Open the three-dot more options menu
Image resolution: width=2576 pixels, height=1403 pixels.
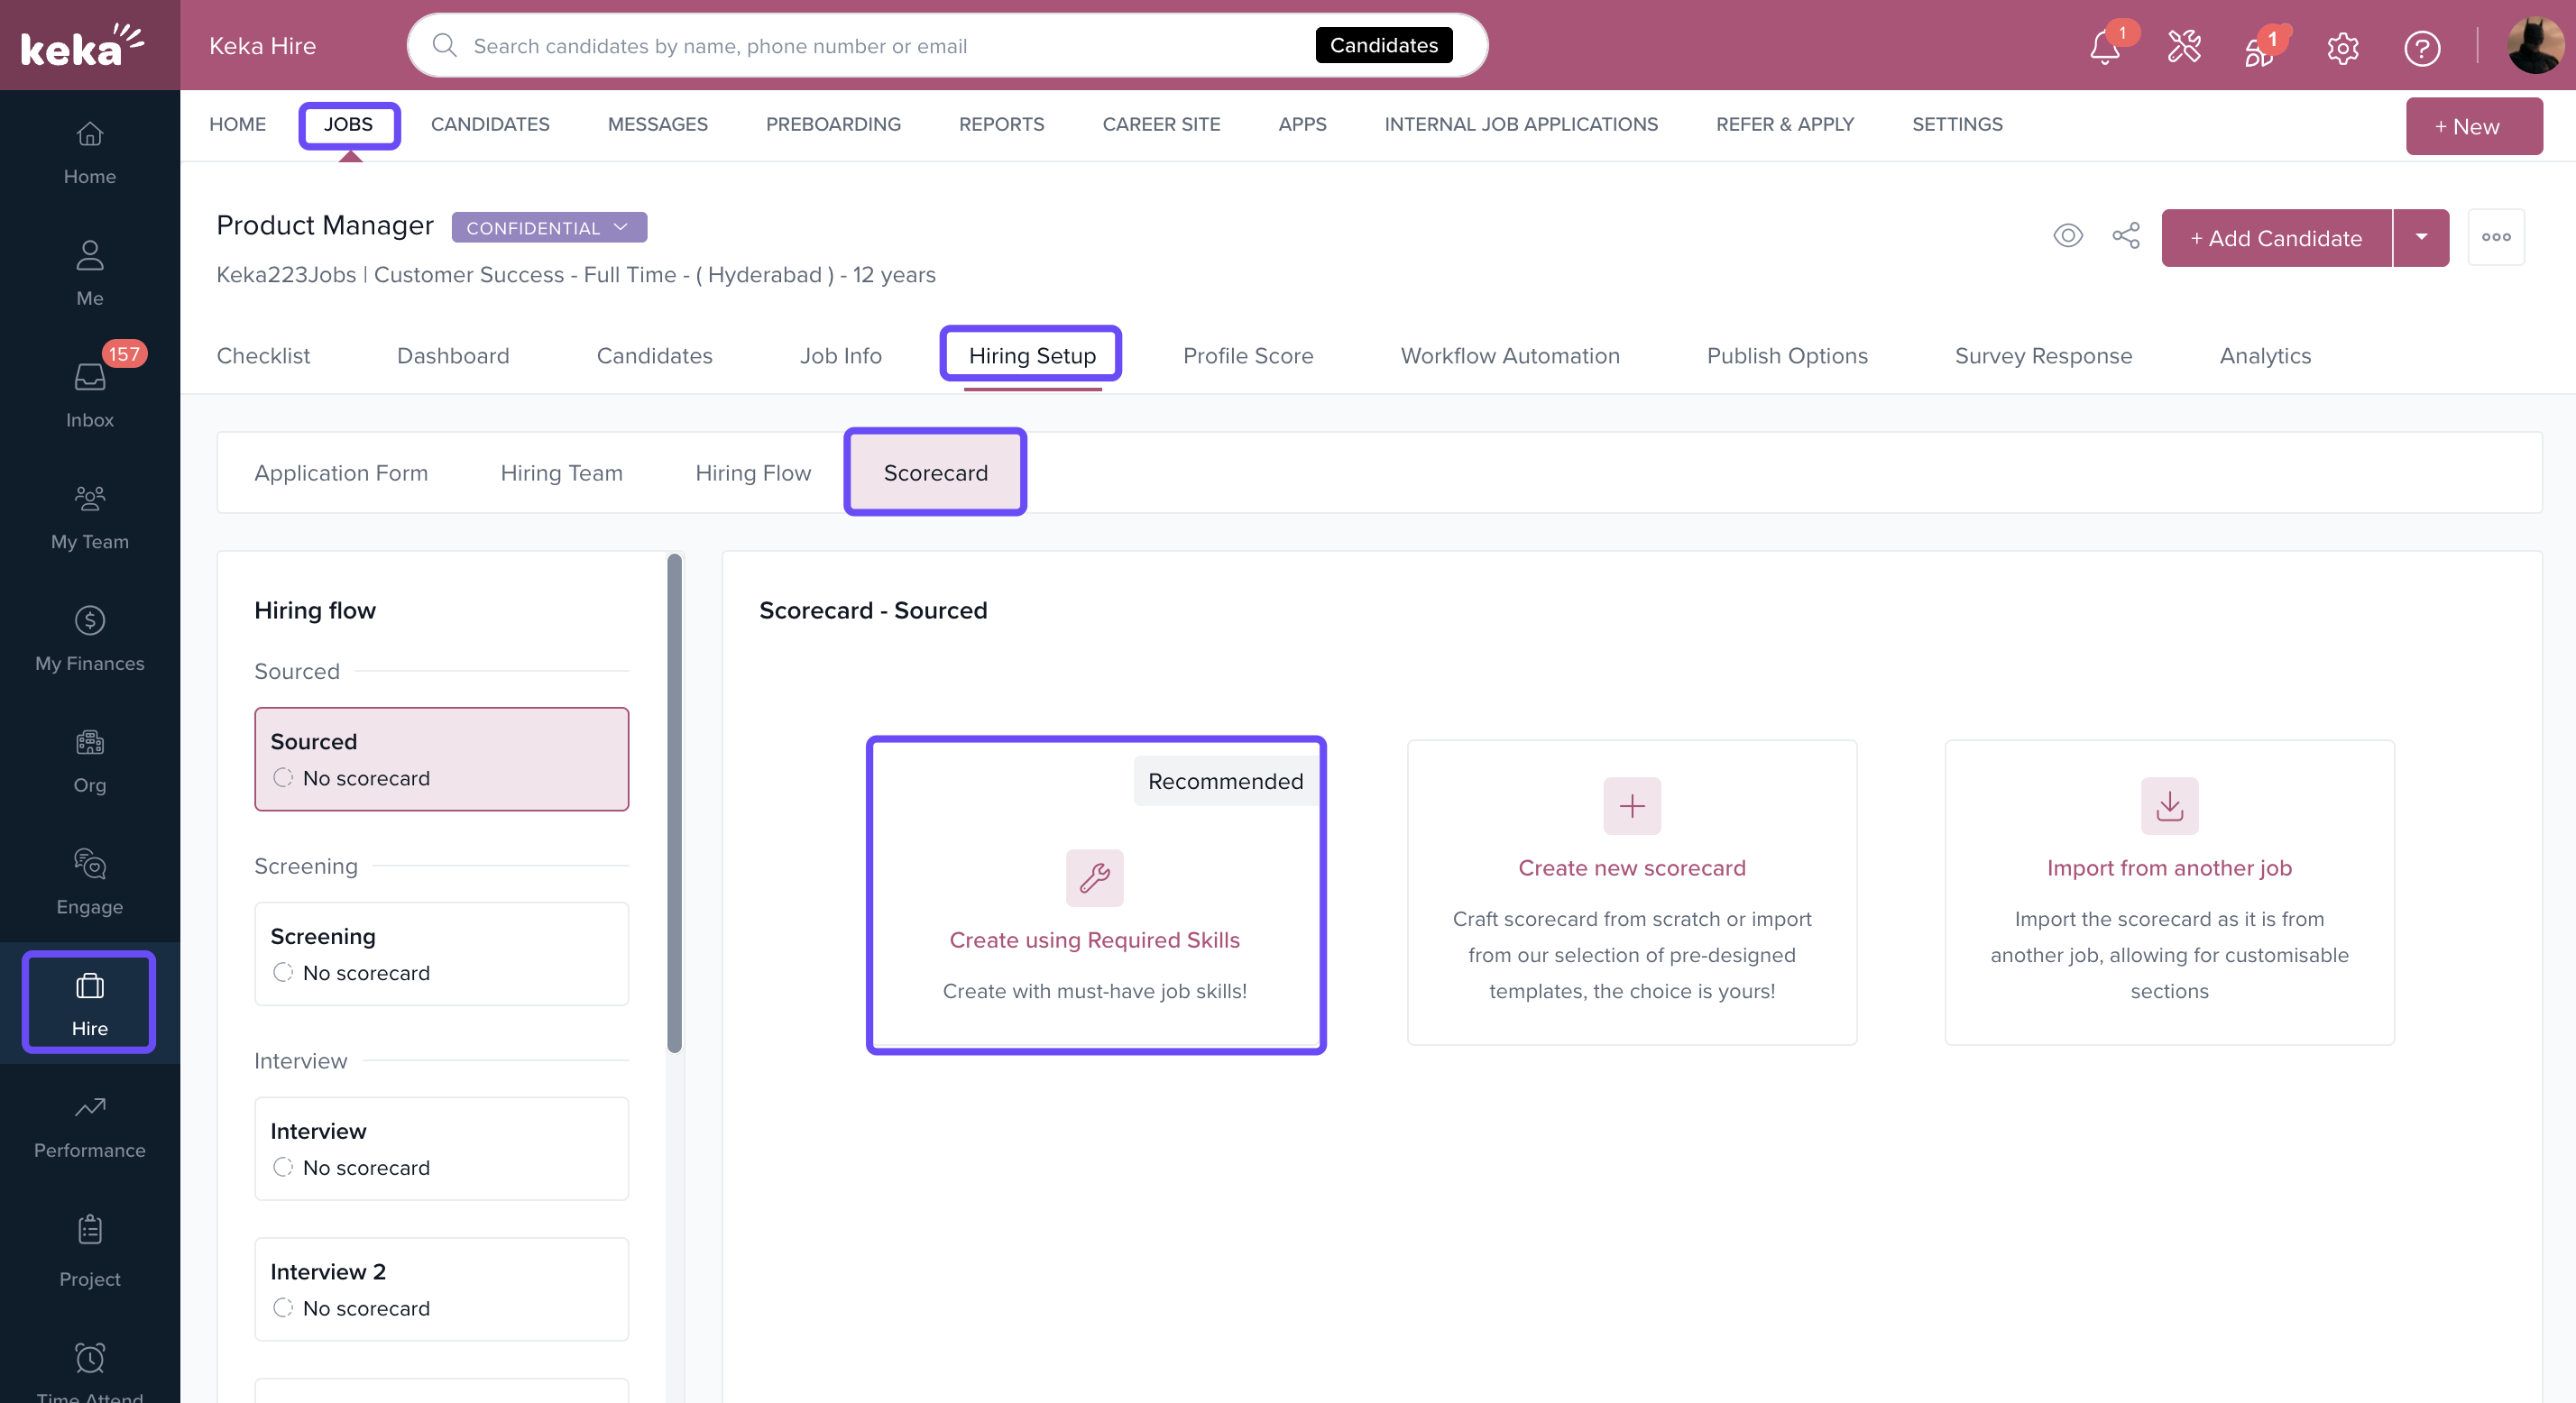point(2495,237)
